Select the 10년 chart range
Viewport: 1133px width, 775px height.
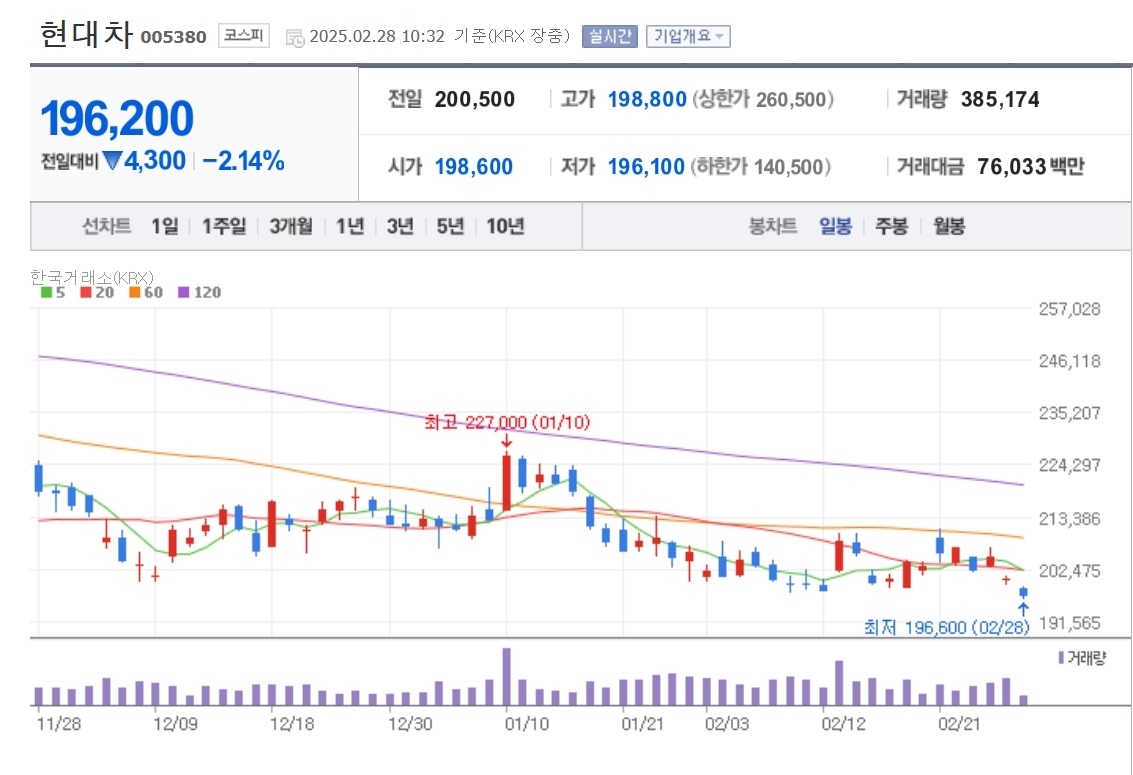coord(505,227)
